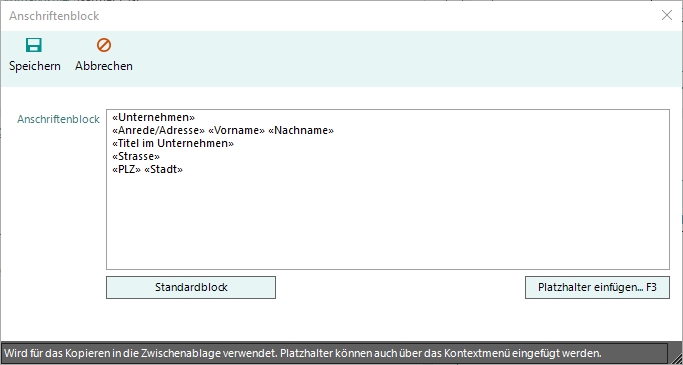
Task: Click the «Strasse» placeholder
Action: 136,156
